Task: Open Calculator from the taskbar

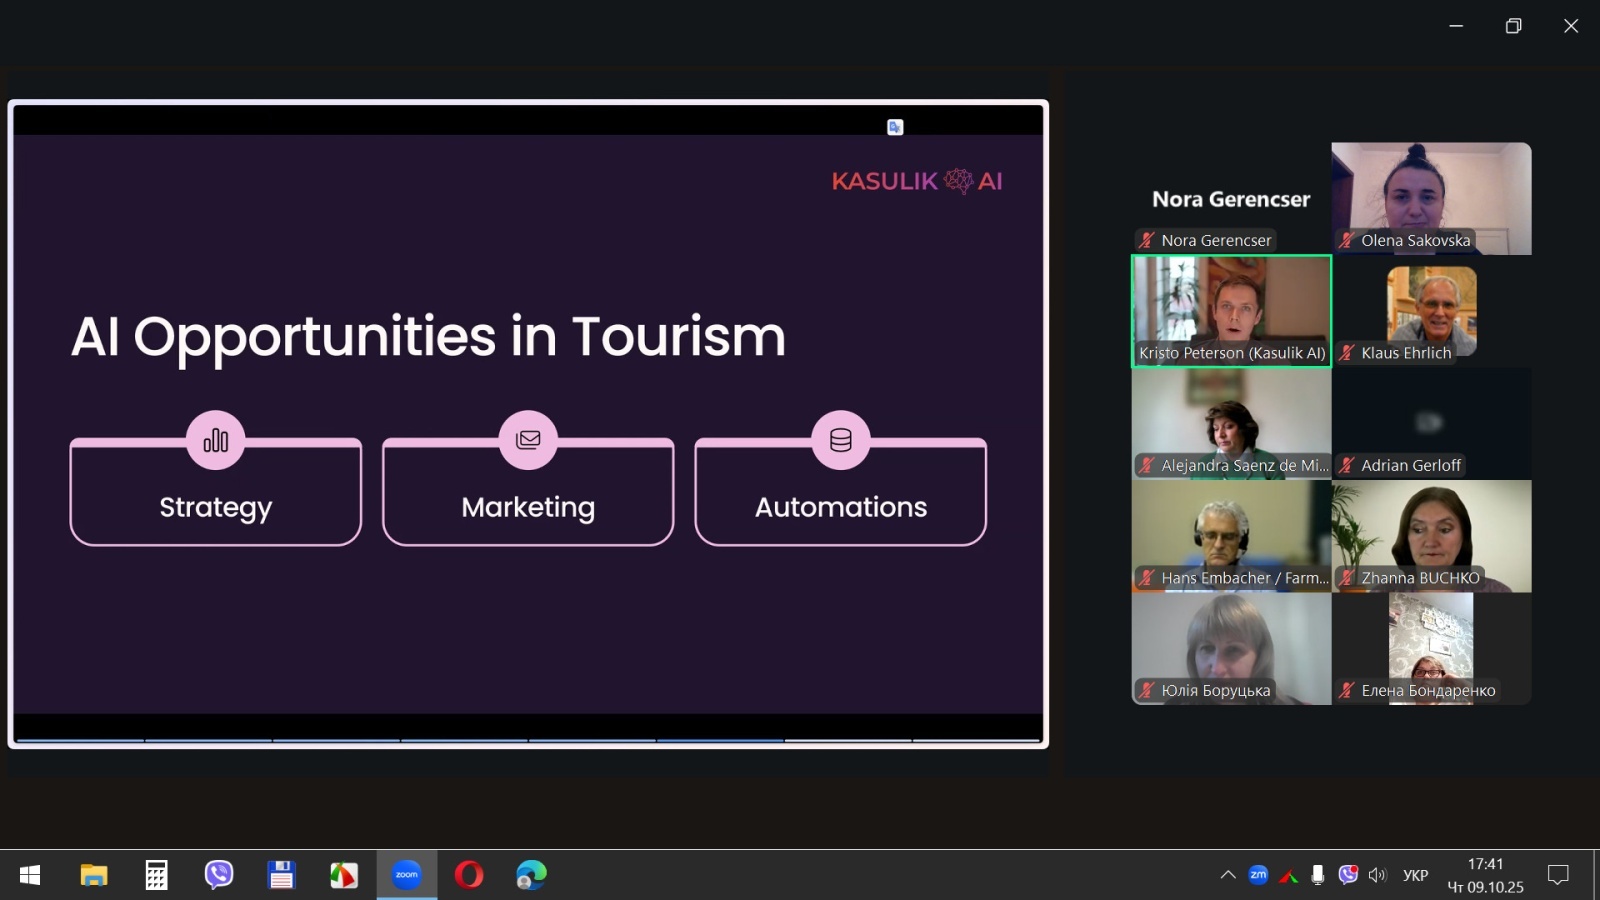Action: point(156,875)
